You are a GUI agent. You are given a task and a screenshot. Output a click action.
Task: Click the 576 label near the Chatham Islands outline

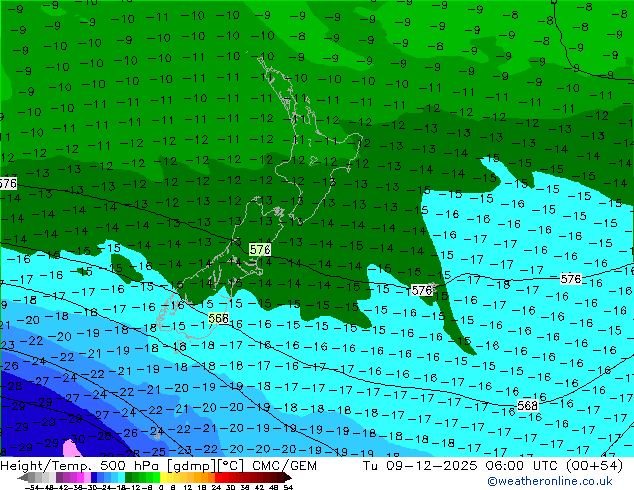[x=422, y=290]
